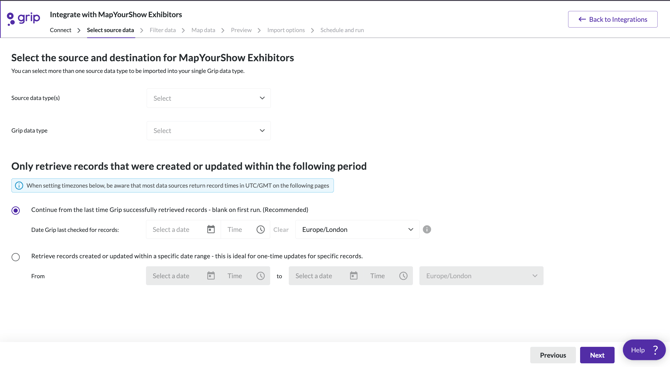Click info icon in the timezone notice banner
The height and width of the screenshot is (367, 670).
pos(19,185)
